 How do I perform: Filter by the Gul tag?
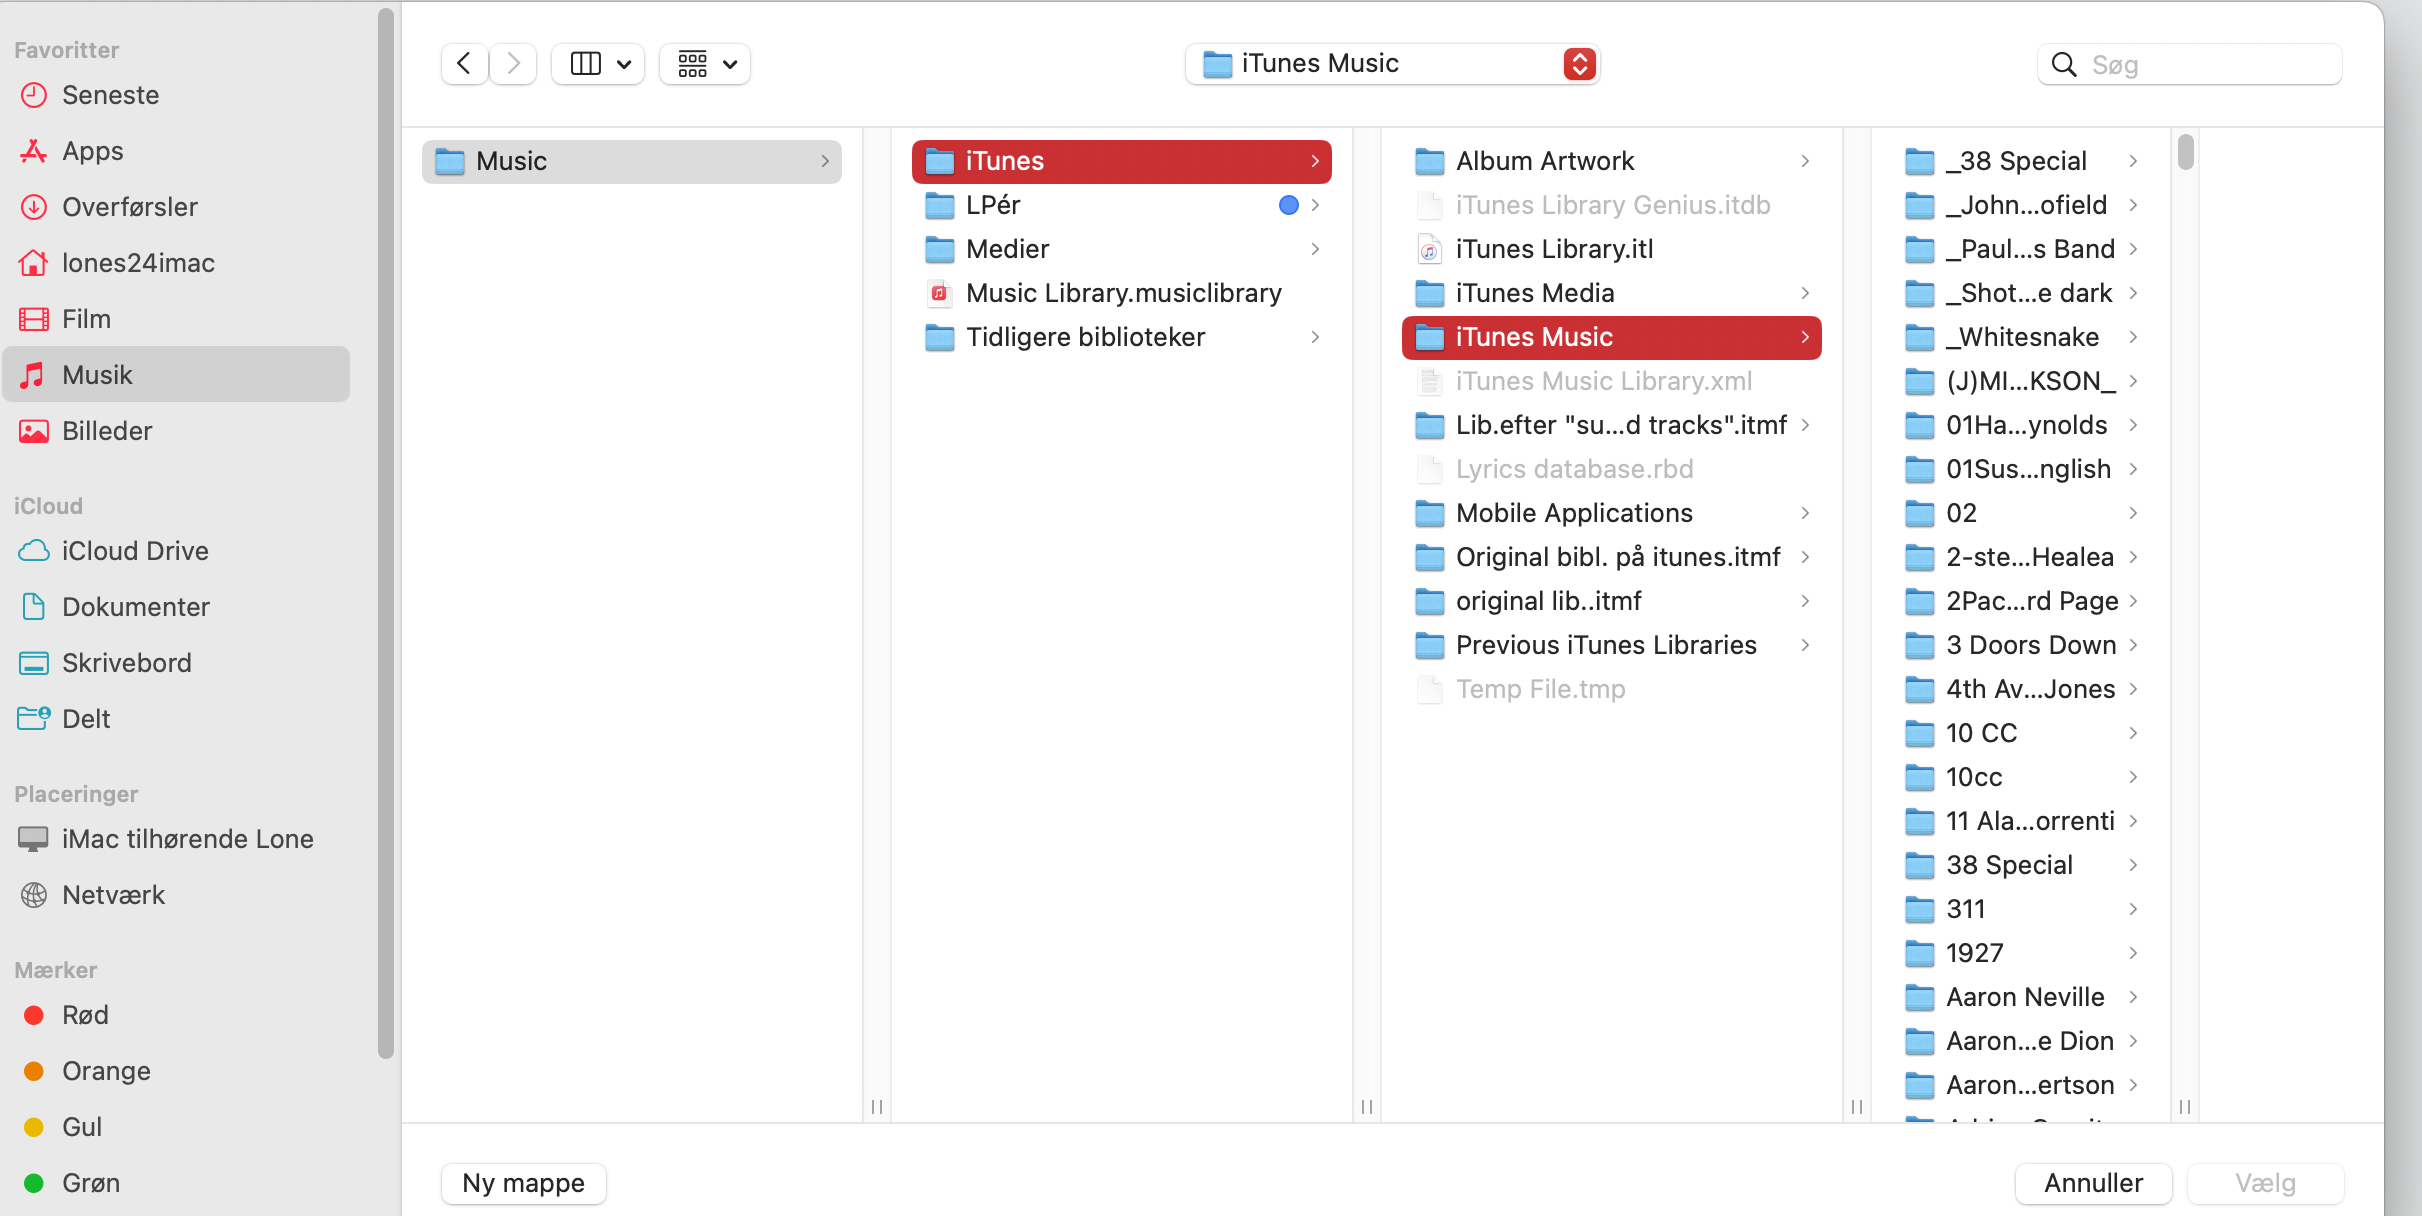(176, 1127)
